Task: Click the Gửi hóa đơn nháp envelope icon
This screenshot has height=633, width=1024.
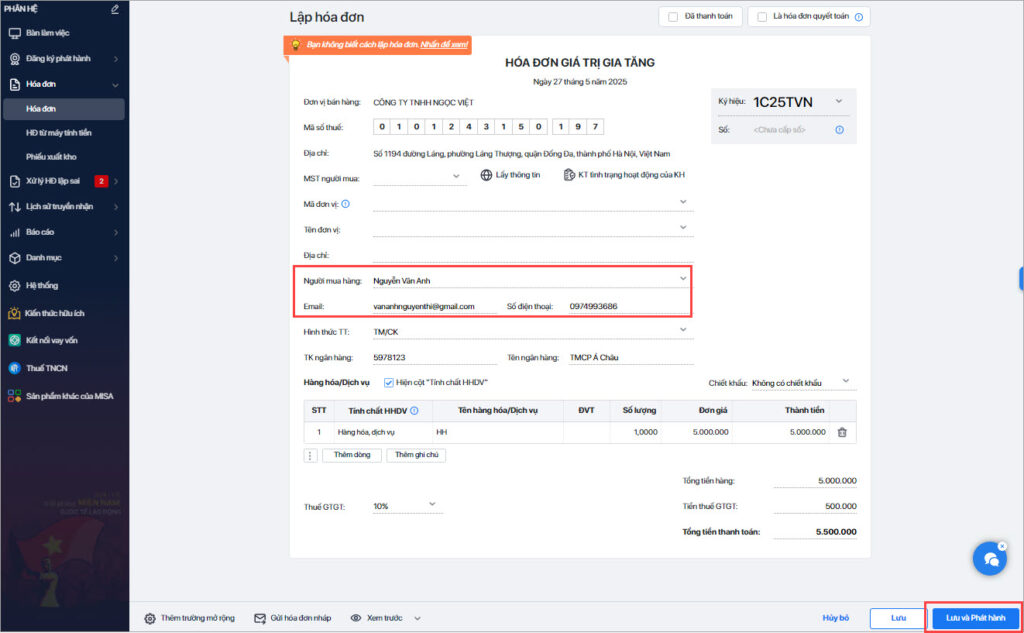Action: [259, 618]
